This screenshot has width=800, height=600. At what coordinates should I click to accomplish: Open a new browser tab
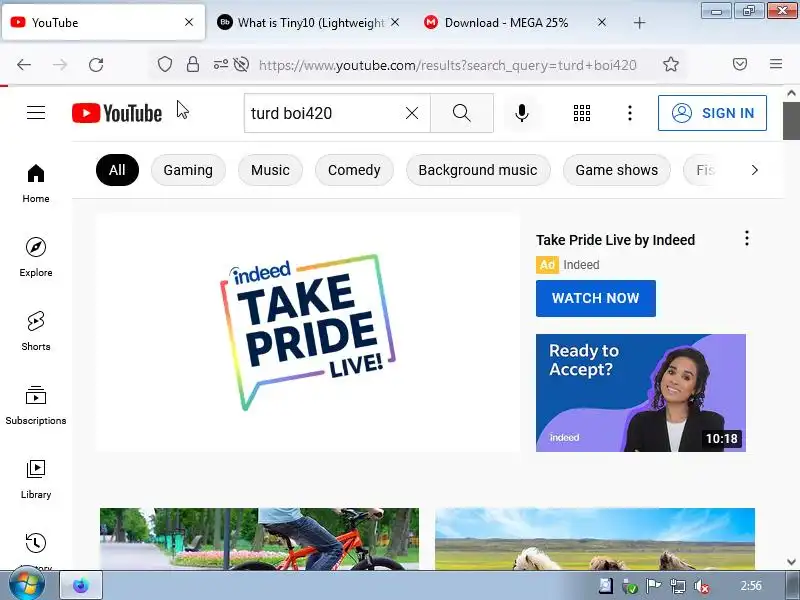coord(639,22)
